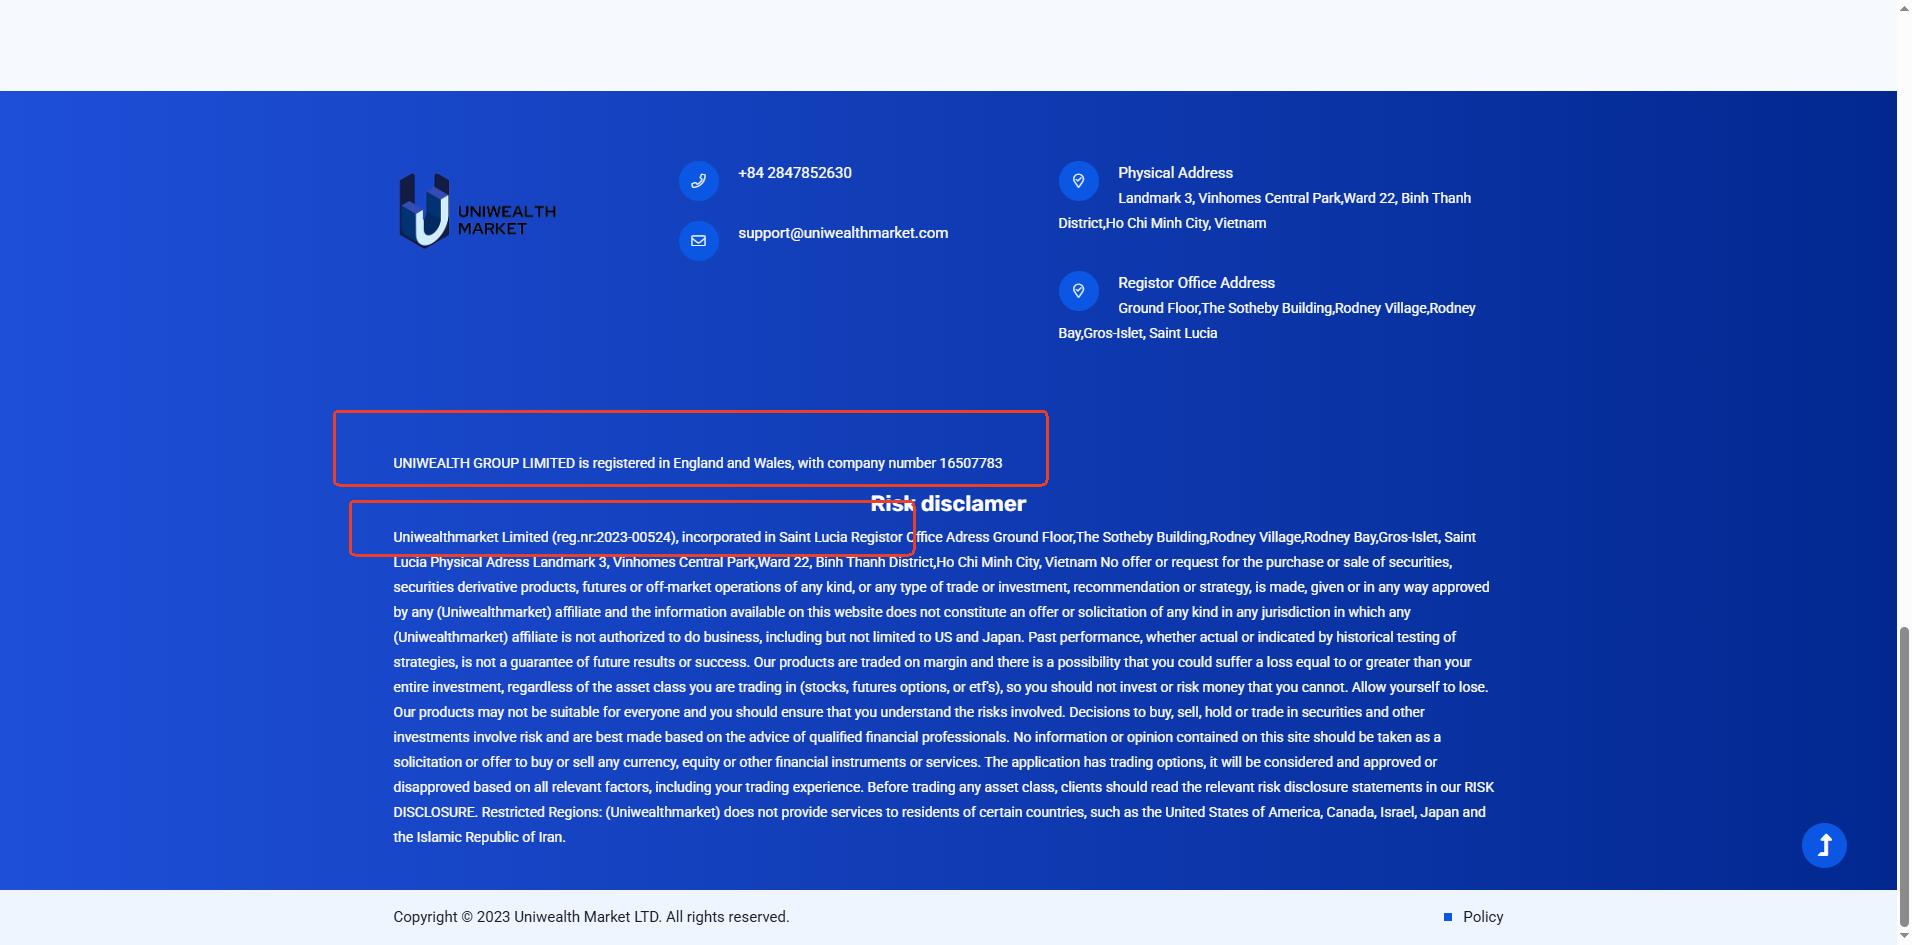Click the page vertical scrollbar thumb
The height and width of the screenshot is (945, 1912).
point(1904,777)
